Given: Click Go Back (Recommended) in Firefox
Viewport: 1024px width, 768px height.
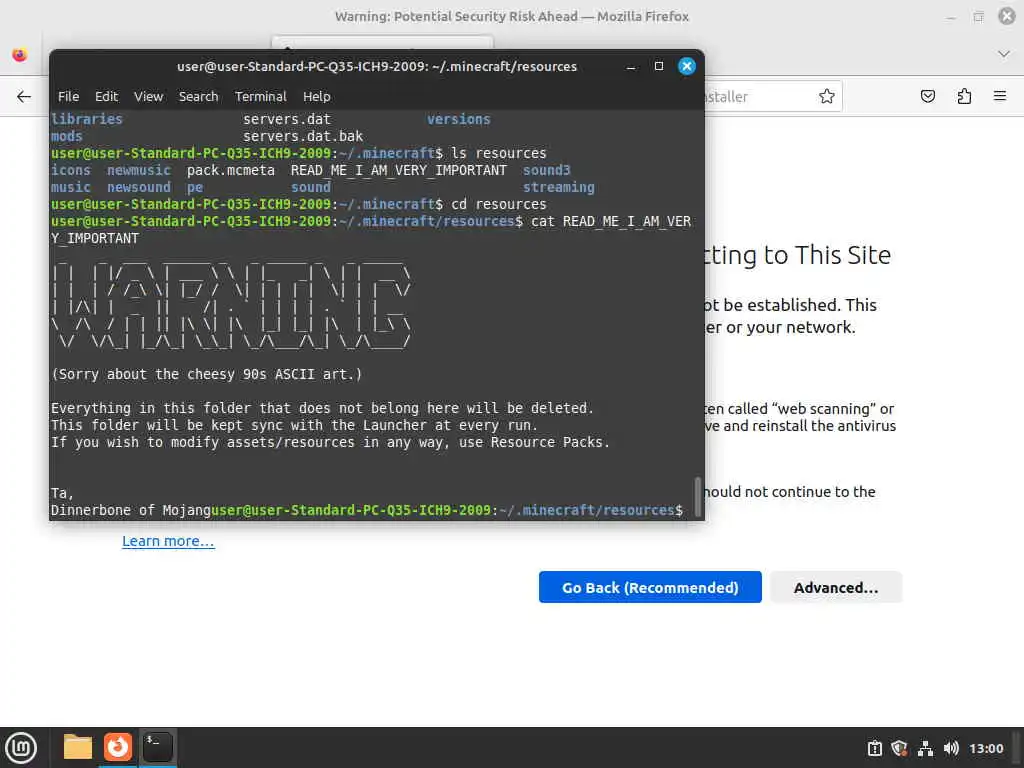Looking at the screenshot, I should point(650,587).
